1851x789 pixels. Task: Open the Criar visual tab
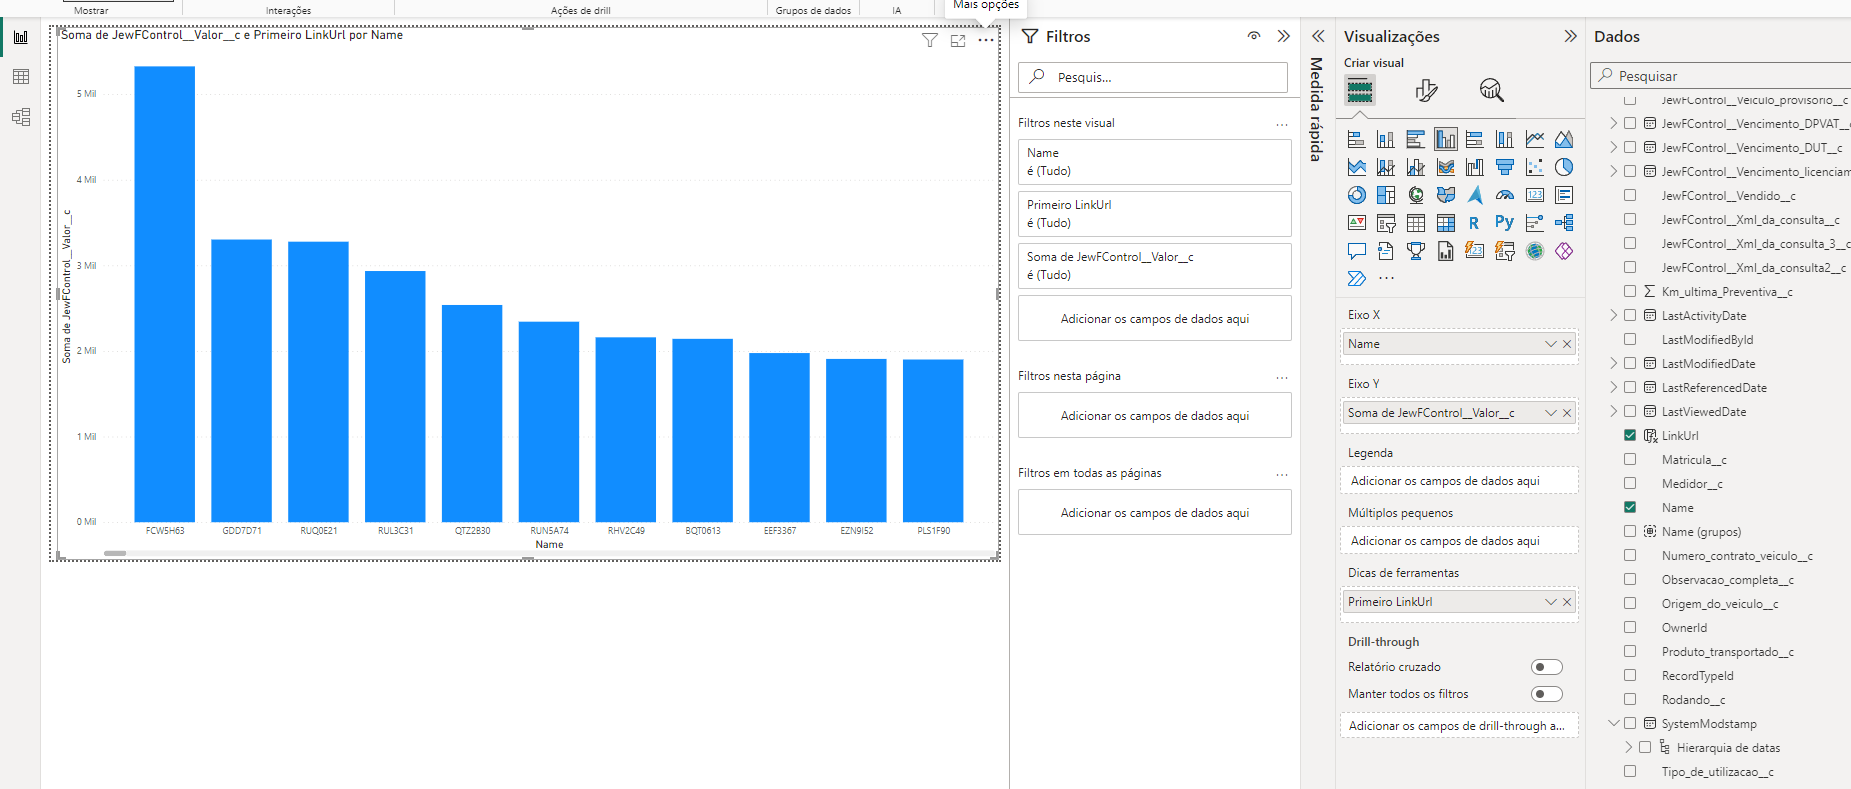1360,91
